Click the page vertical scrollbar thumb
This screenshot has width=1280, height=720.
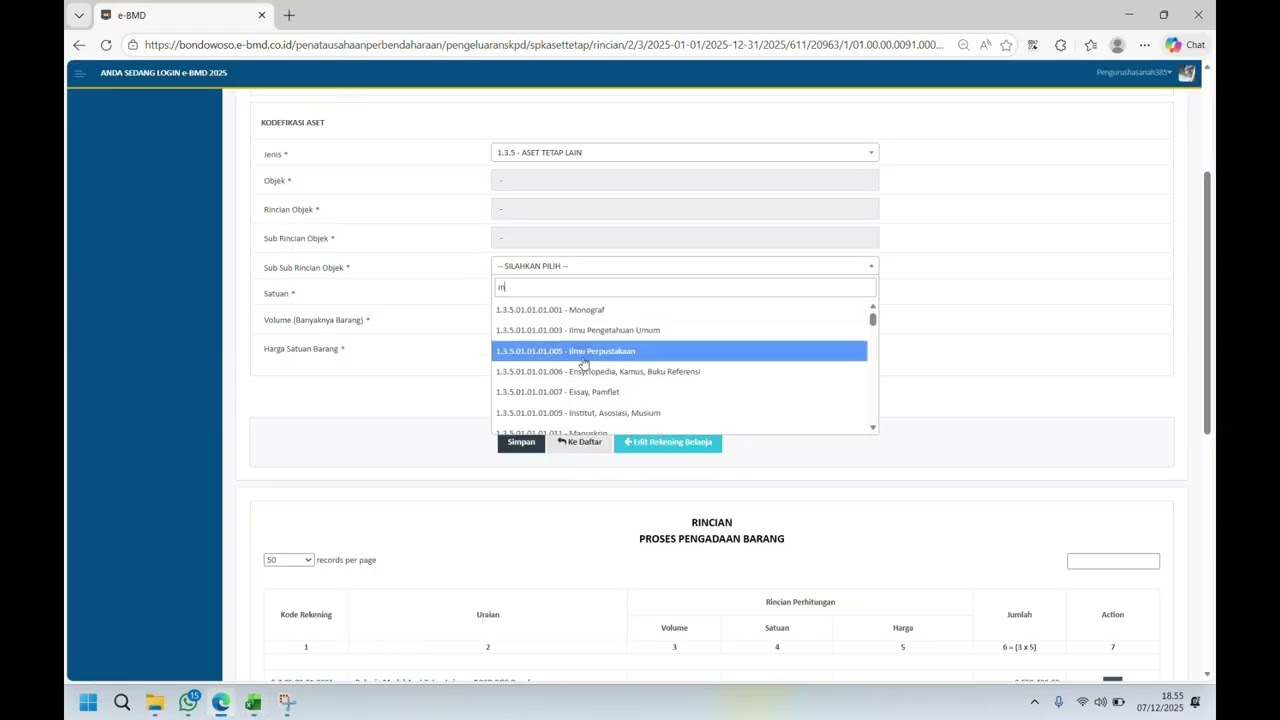(1207, 302)
